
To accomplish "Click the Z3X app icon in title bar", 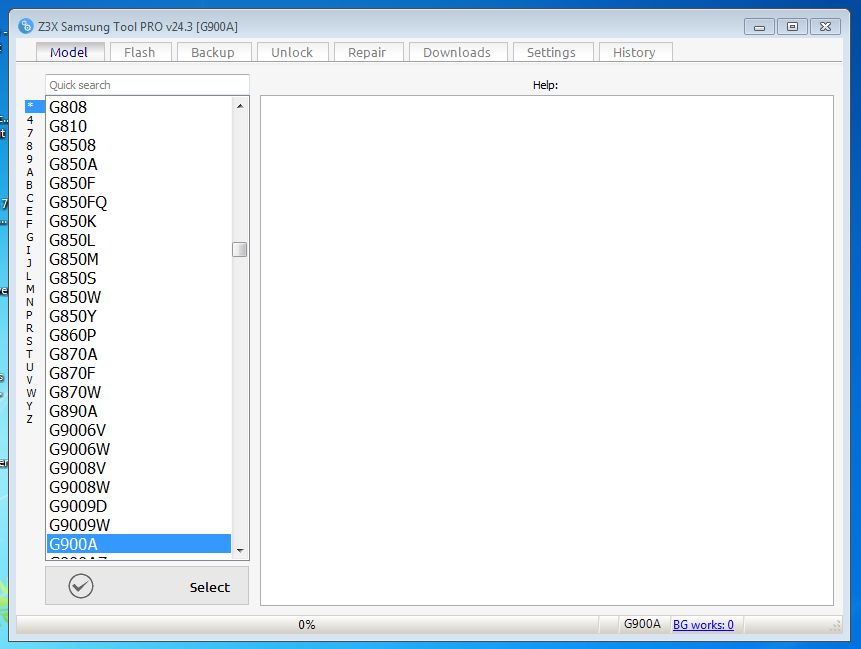I will [25, 26].
